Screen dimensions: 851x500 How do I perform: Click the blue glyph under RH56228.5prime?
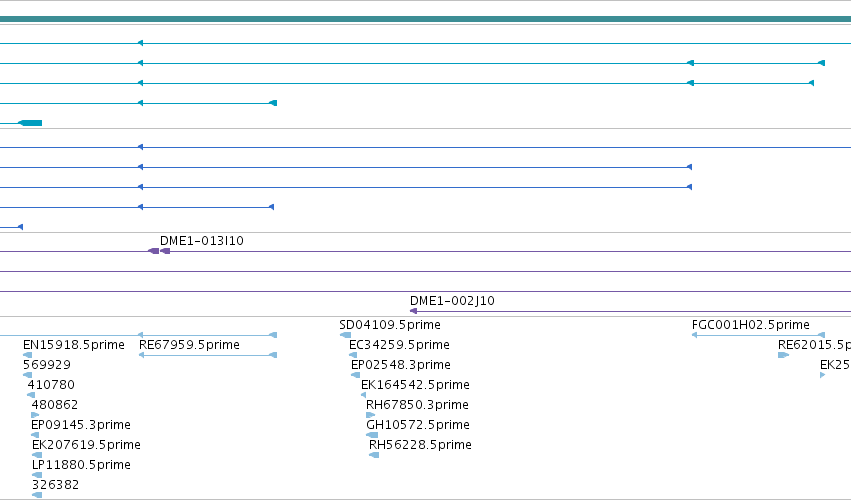coord(374,455)
